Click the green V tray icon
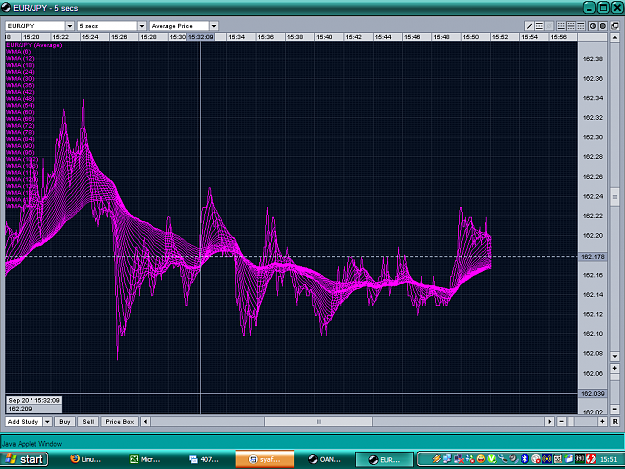This screenshot has height=469, width=625. [492, 459]
